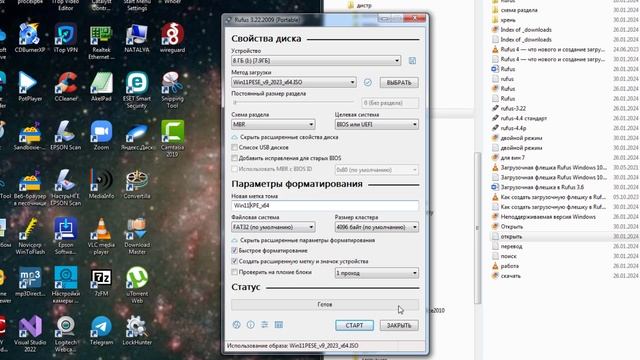Collapse Скрыть расширенные параметры форматирования
640x360 pixels.
(x=303, y=240)
